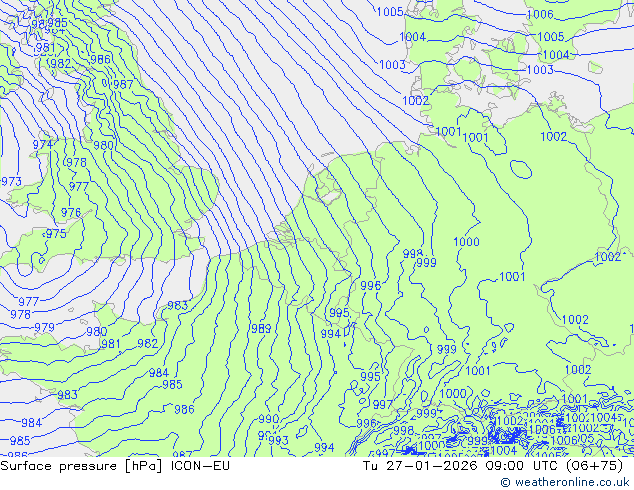Click the 974 isobar label
Viewport: 634px width, 490px height.
click(42, 145)
